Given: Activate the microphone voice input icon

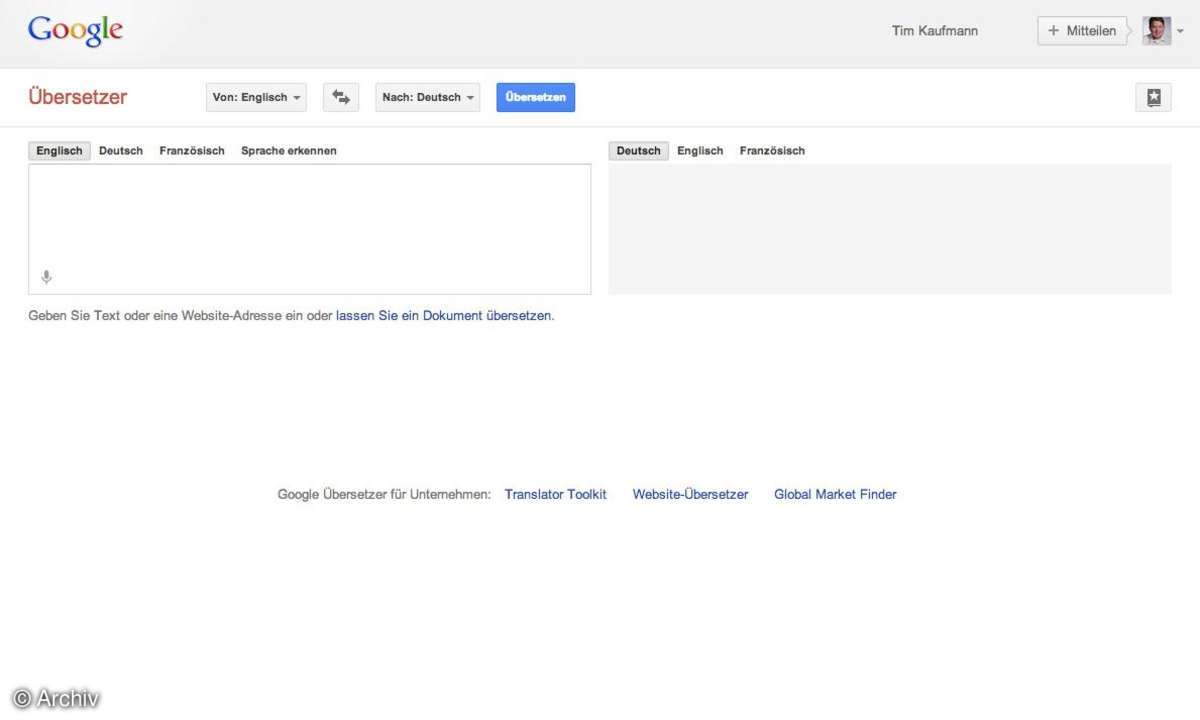Looking at the screenshot, I should click(46, 277).
